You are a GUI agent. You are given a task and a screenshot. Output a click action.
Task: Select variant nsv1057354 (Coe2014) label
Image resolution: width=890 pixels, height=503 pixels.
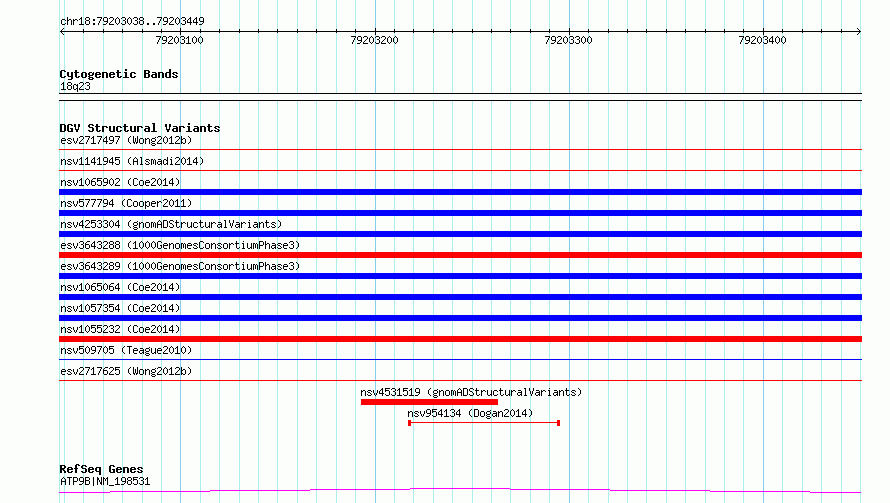120,308
